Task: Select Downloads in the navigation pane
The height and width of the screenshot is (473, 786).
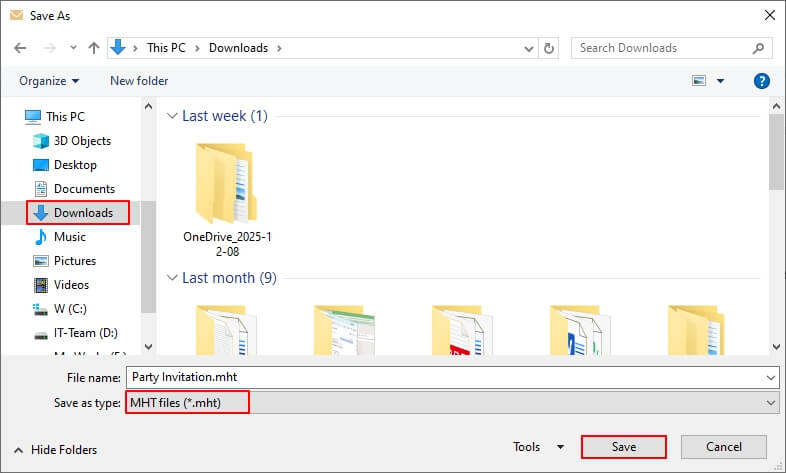Action: pyautogui.click(x=83, y=213)
